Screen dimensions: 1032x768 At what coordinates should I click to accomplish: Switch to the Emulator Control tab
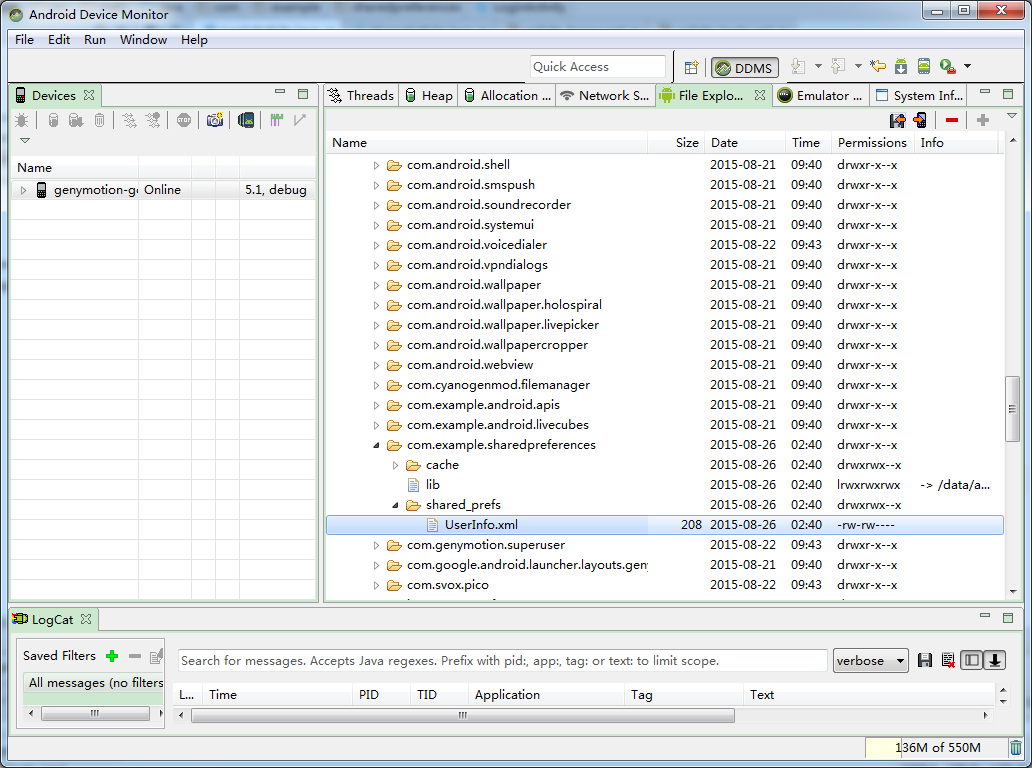pyautogui.click(x=821, y=95)
